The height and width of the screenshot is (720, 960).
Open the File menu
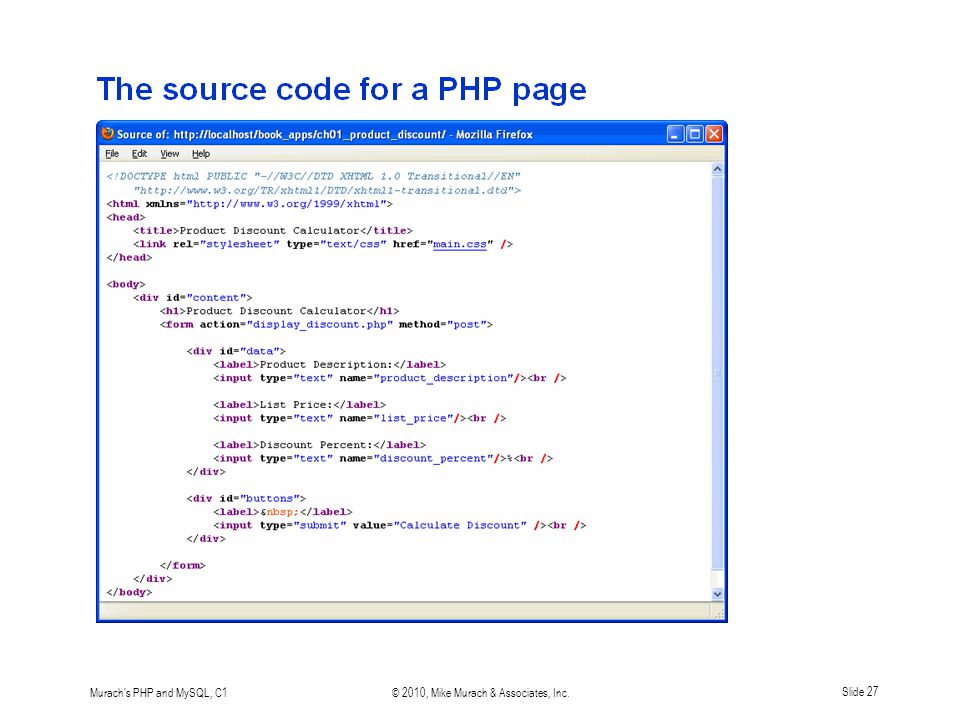[112, 154]
